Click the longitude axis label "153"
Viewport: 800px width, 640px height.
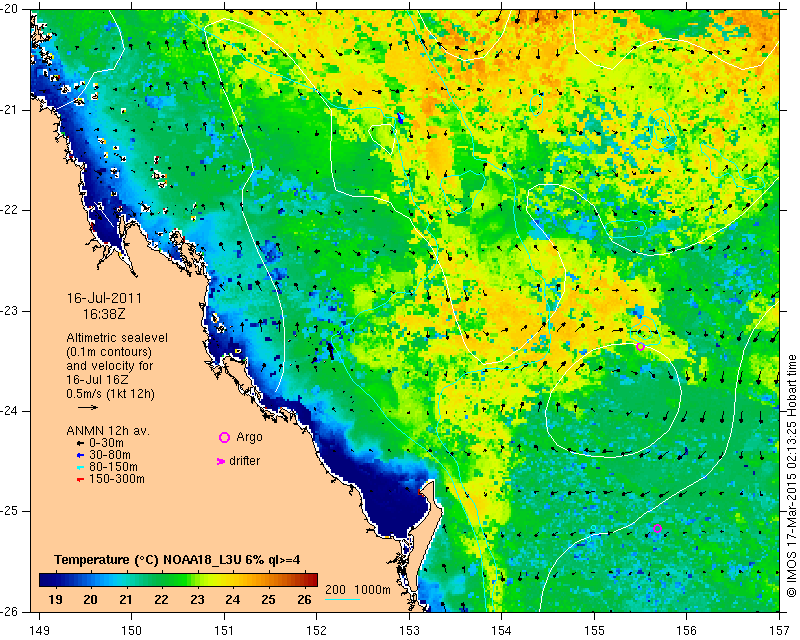409,631
